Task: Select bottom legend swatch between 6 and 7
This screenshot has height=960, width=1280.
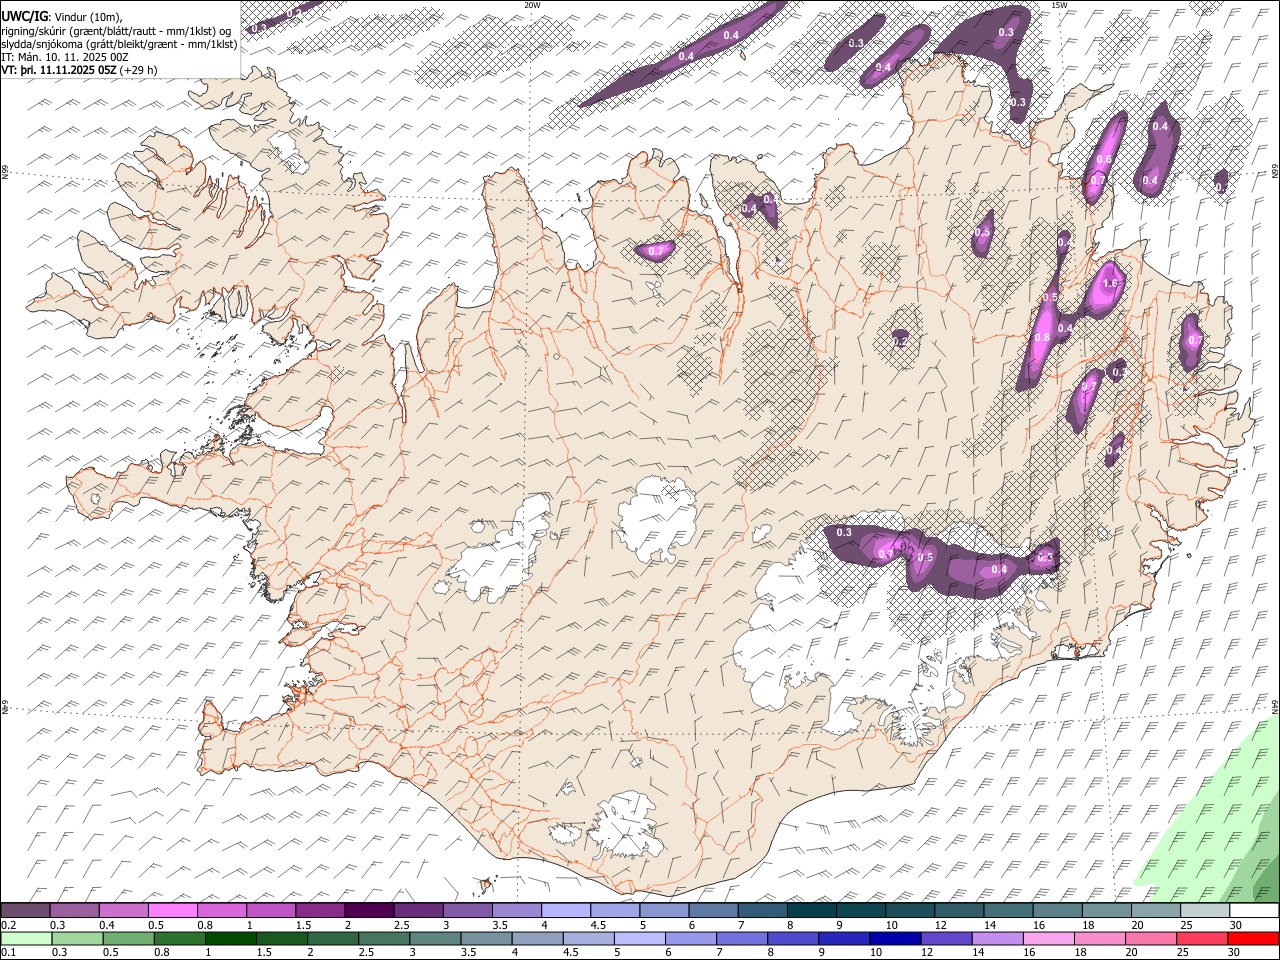Action: [689, 938]
